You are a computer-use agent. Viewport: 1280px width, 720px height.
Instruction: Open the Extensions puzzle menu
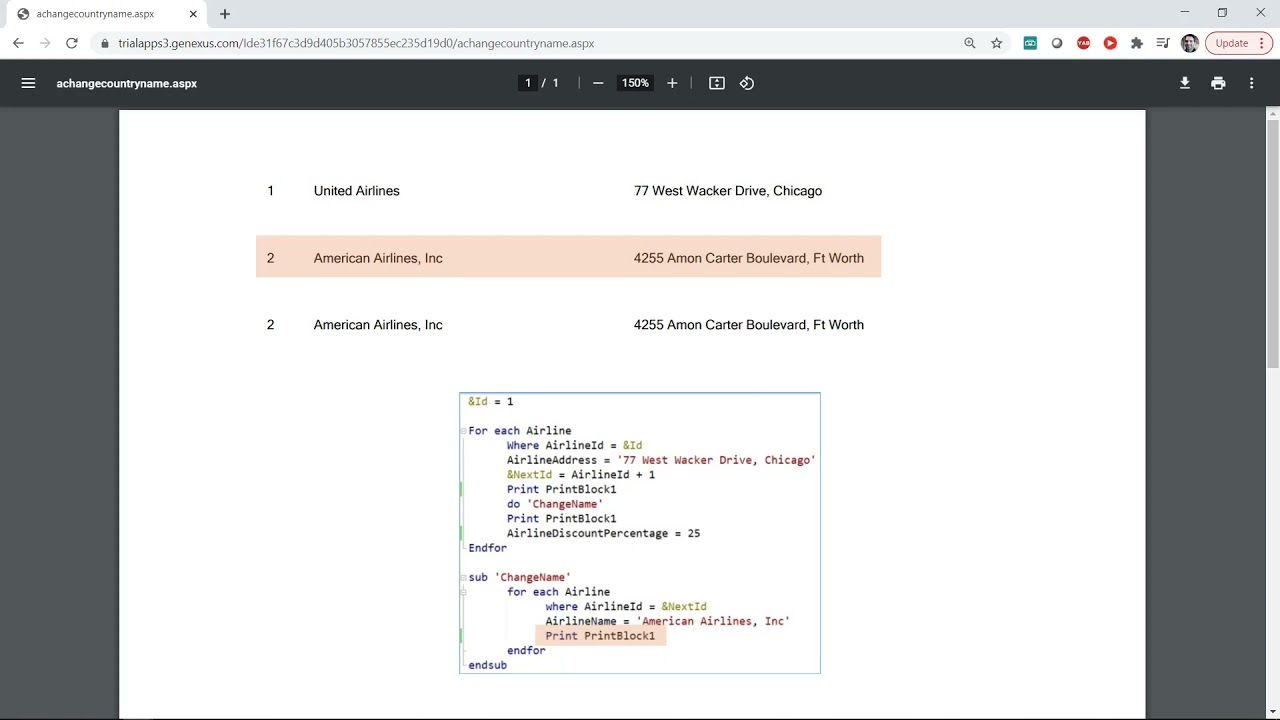tap(1137, 43)
